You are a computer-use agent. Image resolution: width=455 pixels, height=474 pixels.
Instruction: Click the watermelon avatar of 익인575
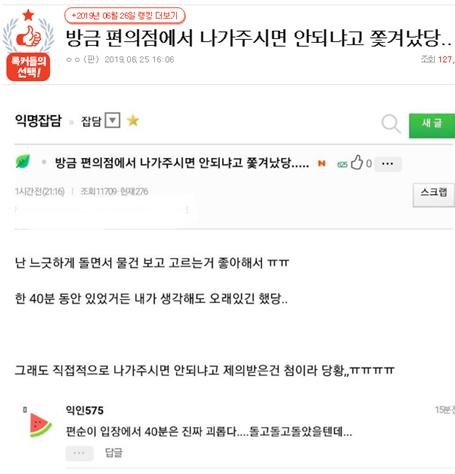[x=40, y=425]
